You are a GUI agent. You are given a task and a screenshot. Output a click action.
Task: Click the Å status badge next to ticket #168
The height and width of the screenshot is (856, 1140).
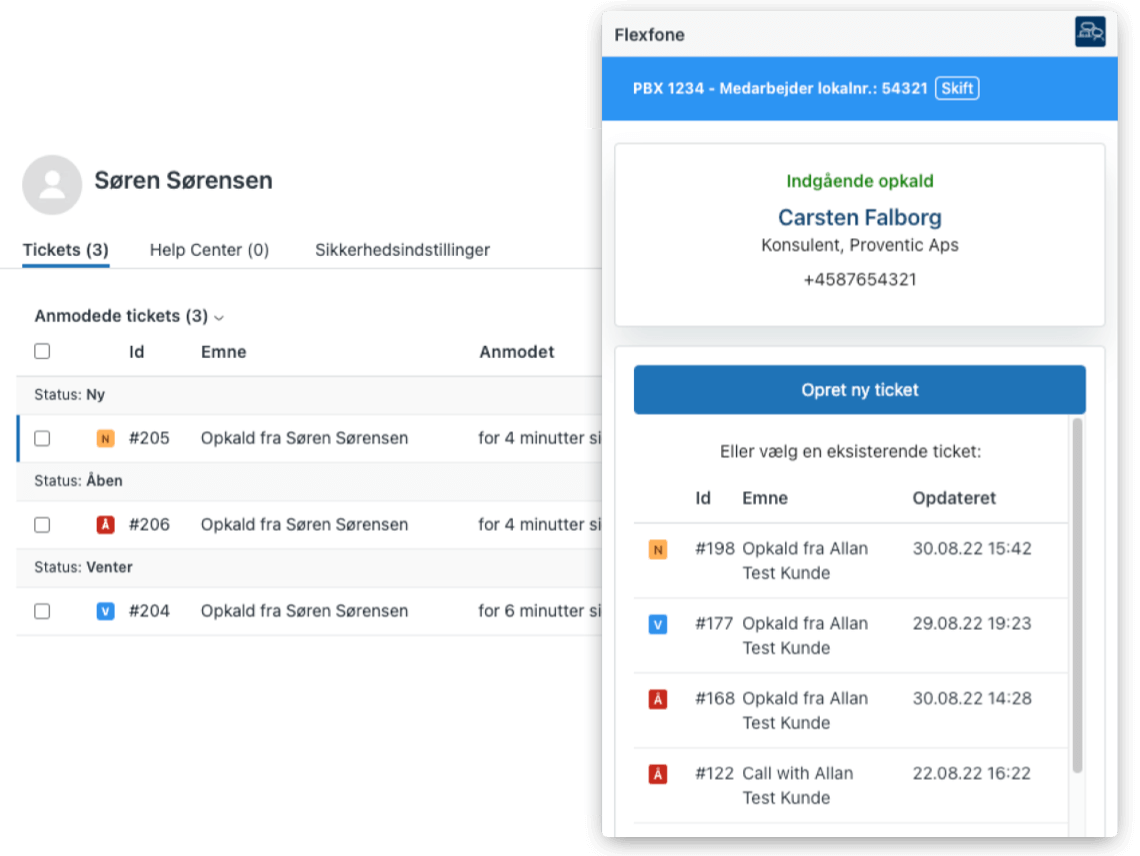point(660,699)
